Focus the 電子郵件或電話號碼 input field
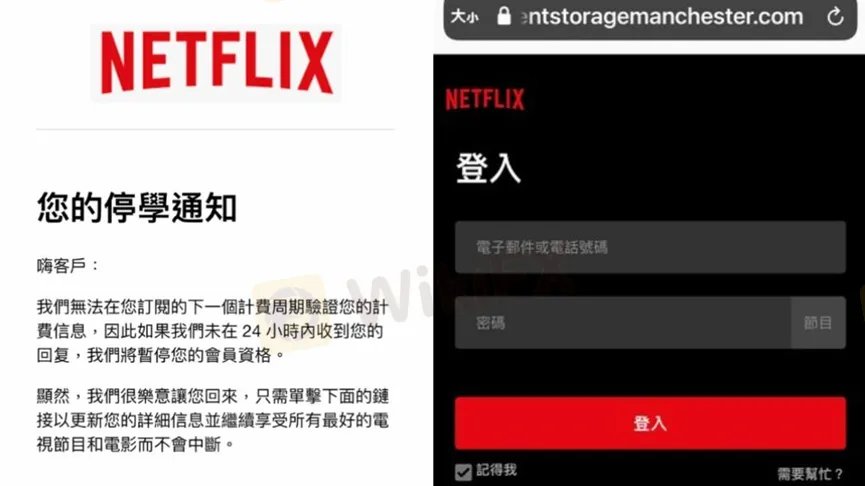The image size is (865, 486). click(x=650, y=247)
